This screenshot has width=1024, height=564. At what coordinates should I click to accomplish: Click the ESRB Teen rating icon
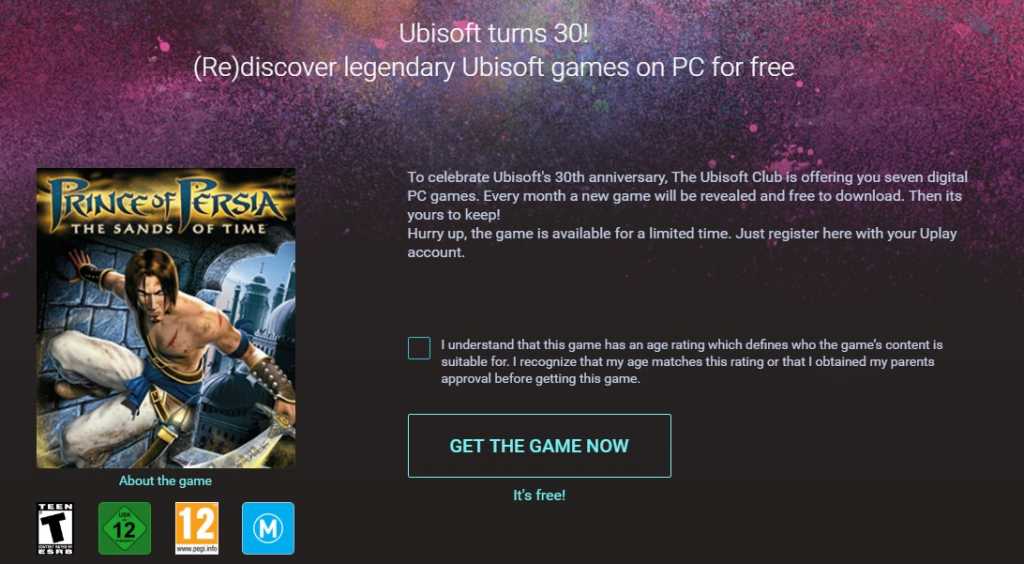[55, 529]
